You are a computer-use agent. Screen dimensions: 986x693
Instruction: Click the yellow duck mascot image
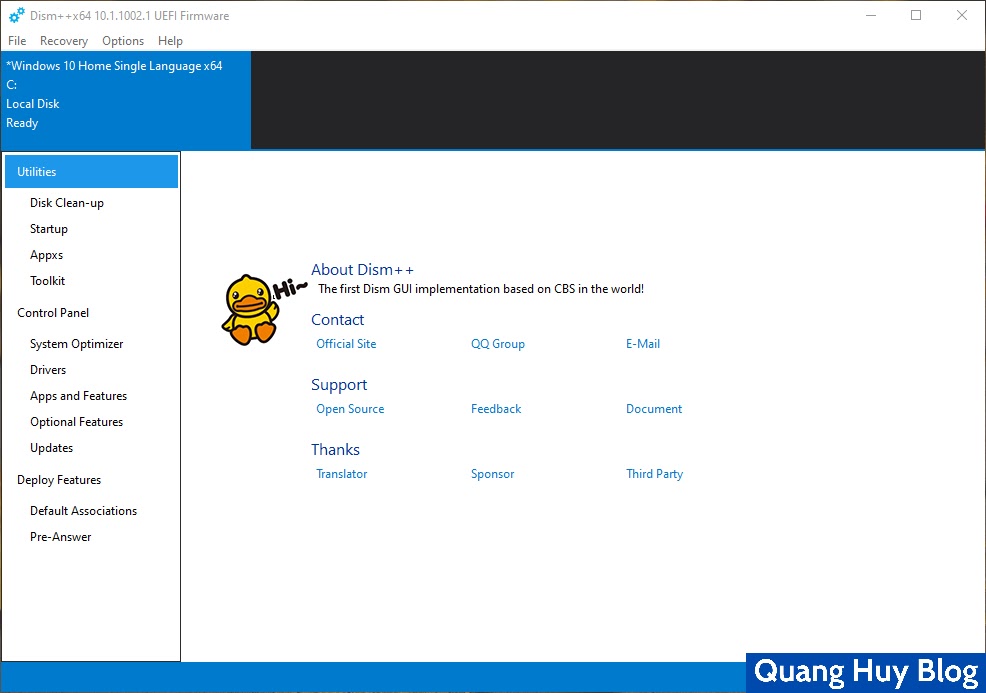(x=250, y=310)
